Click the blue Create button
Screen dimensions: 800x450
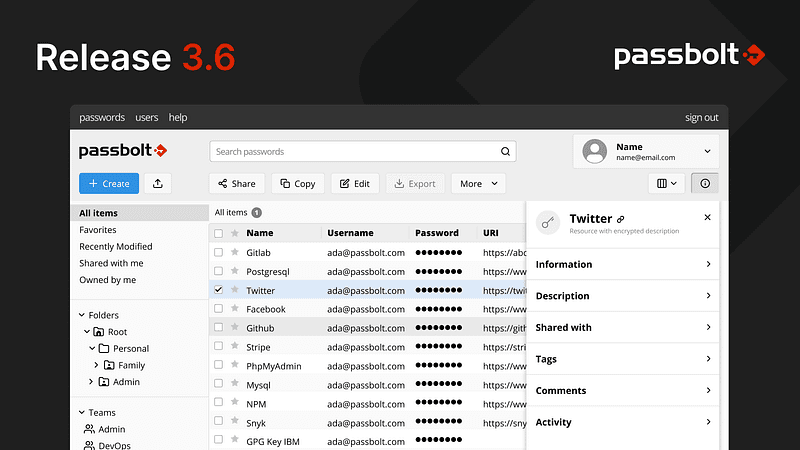[108, 183]
